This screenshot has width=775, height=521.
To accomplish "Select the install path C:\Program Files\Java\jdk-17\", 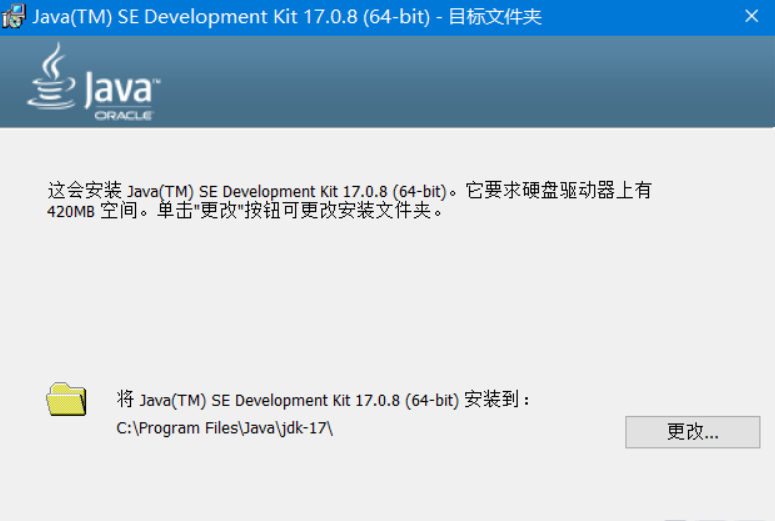I will 224,428.
